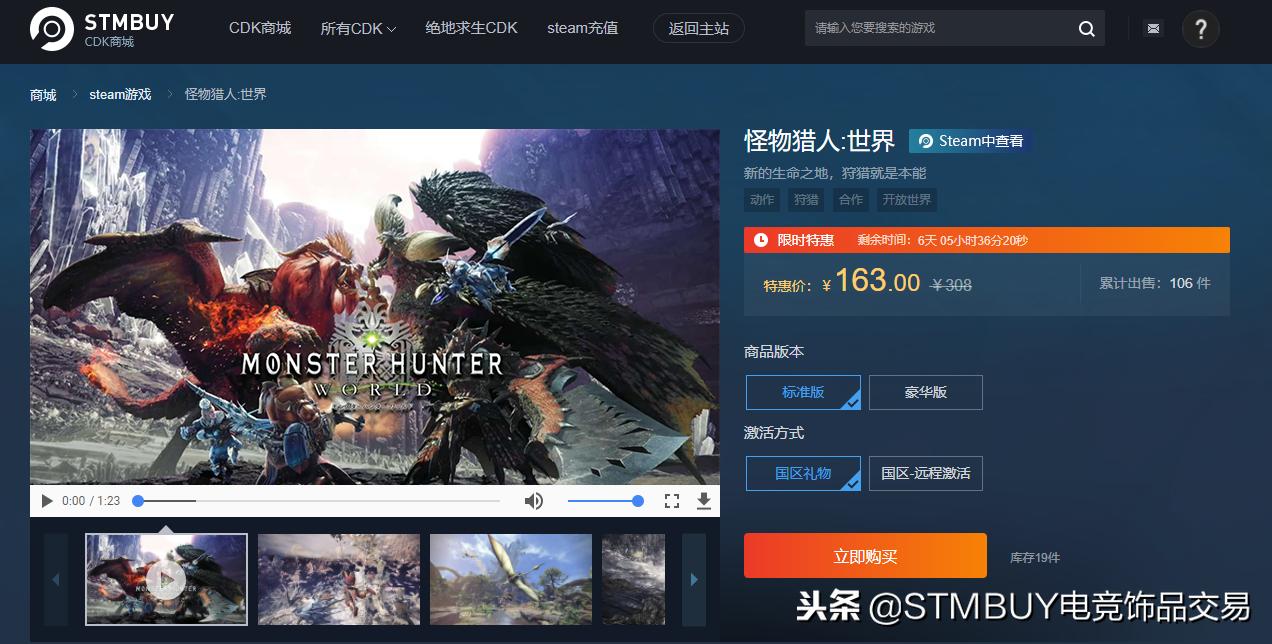Viewport: 1272px width, 644px height.
Task: Click the search magnifier icon
Action: coord(1086,28)
